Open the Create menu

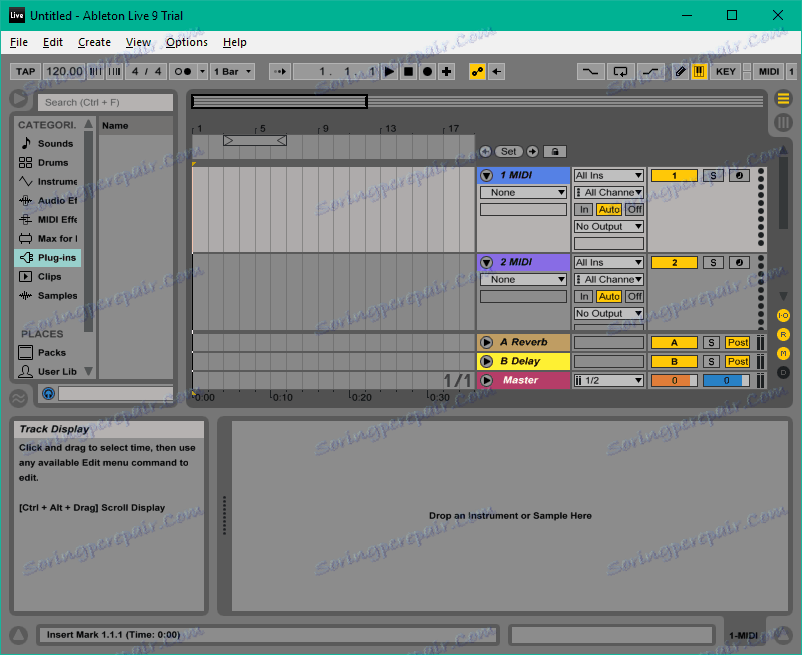(x=94, y=42)
